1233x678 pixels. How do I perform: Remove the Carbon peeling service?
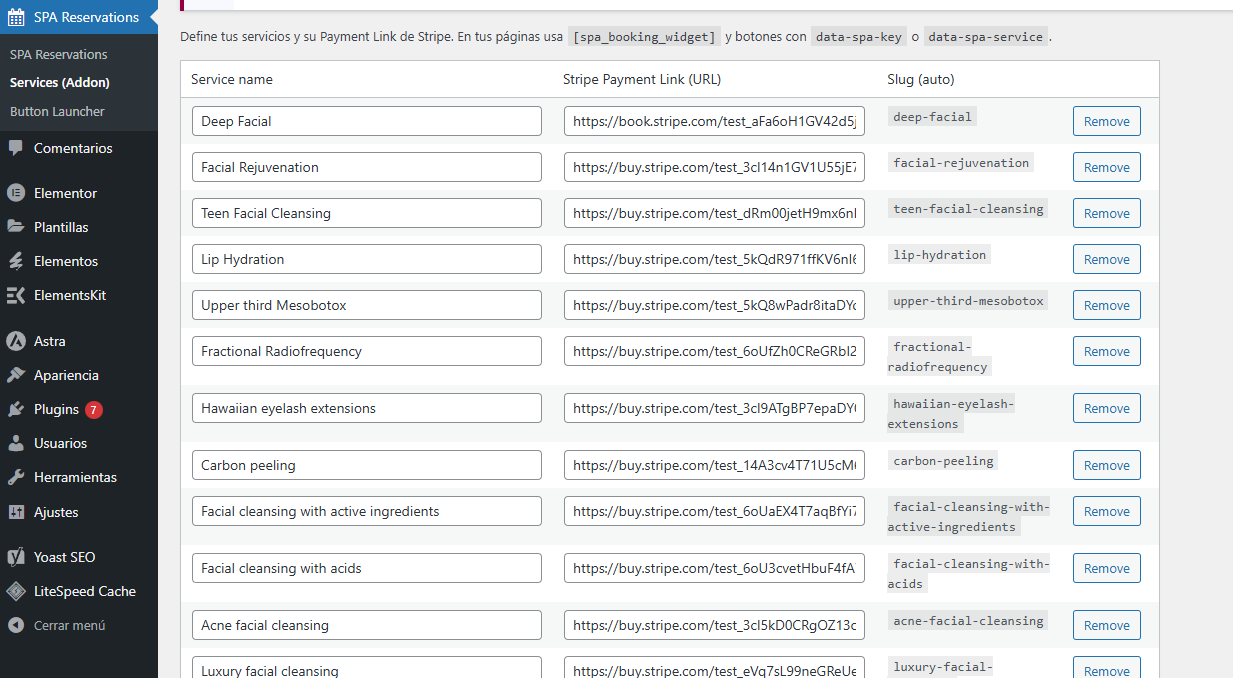(1106, 464)
